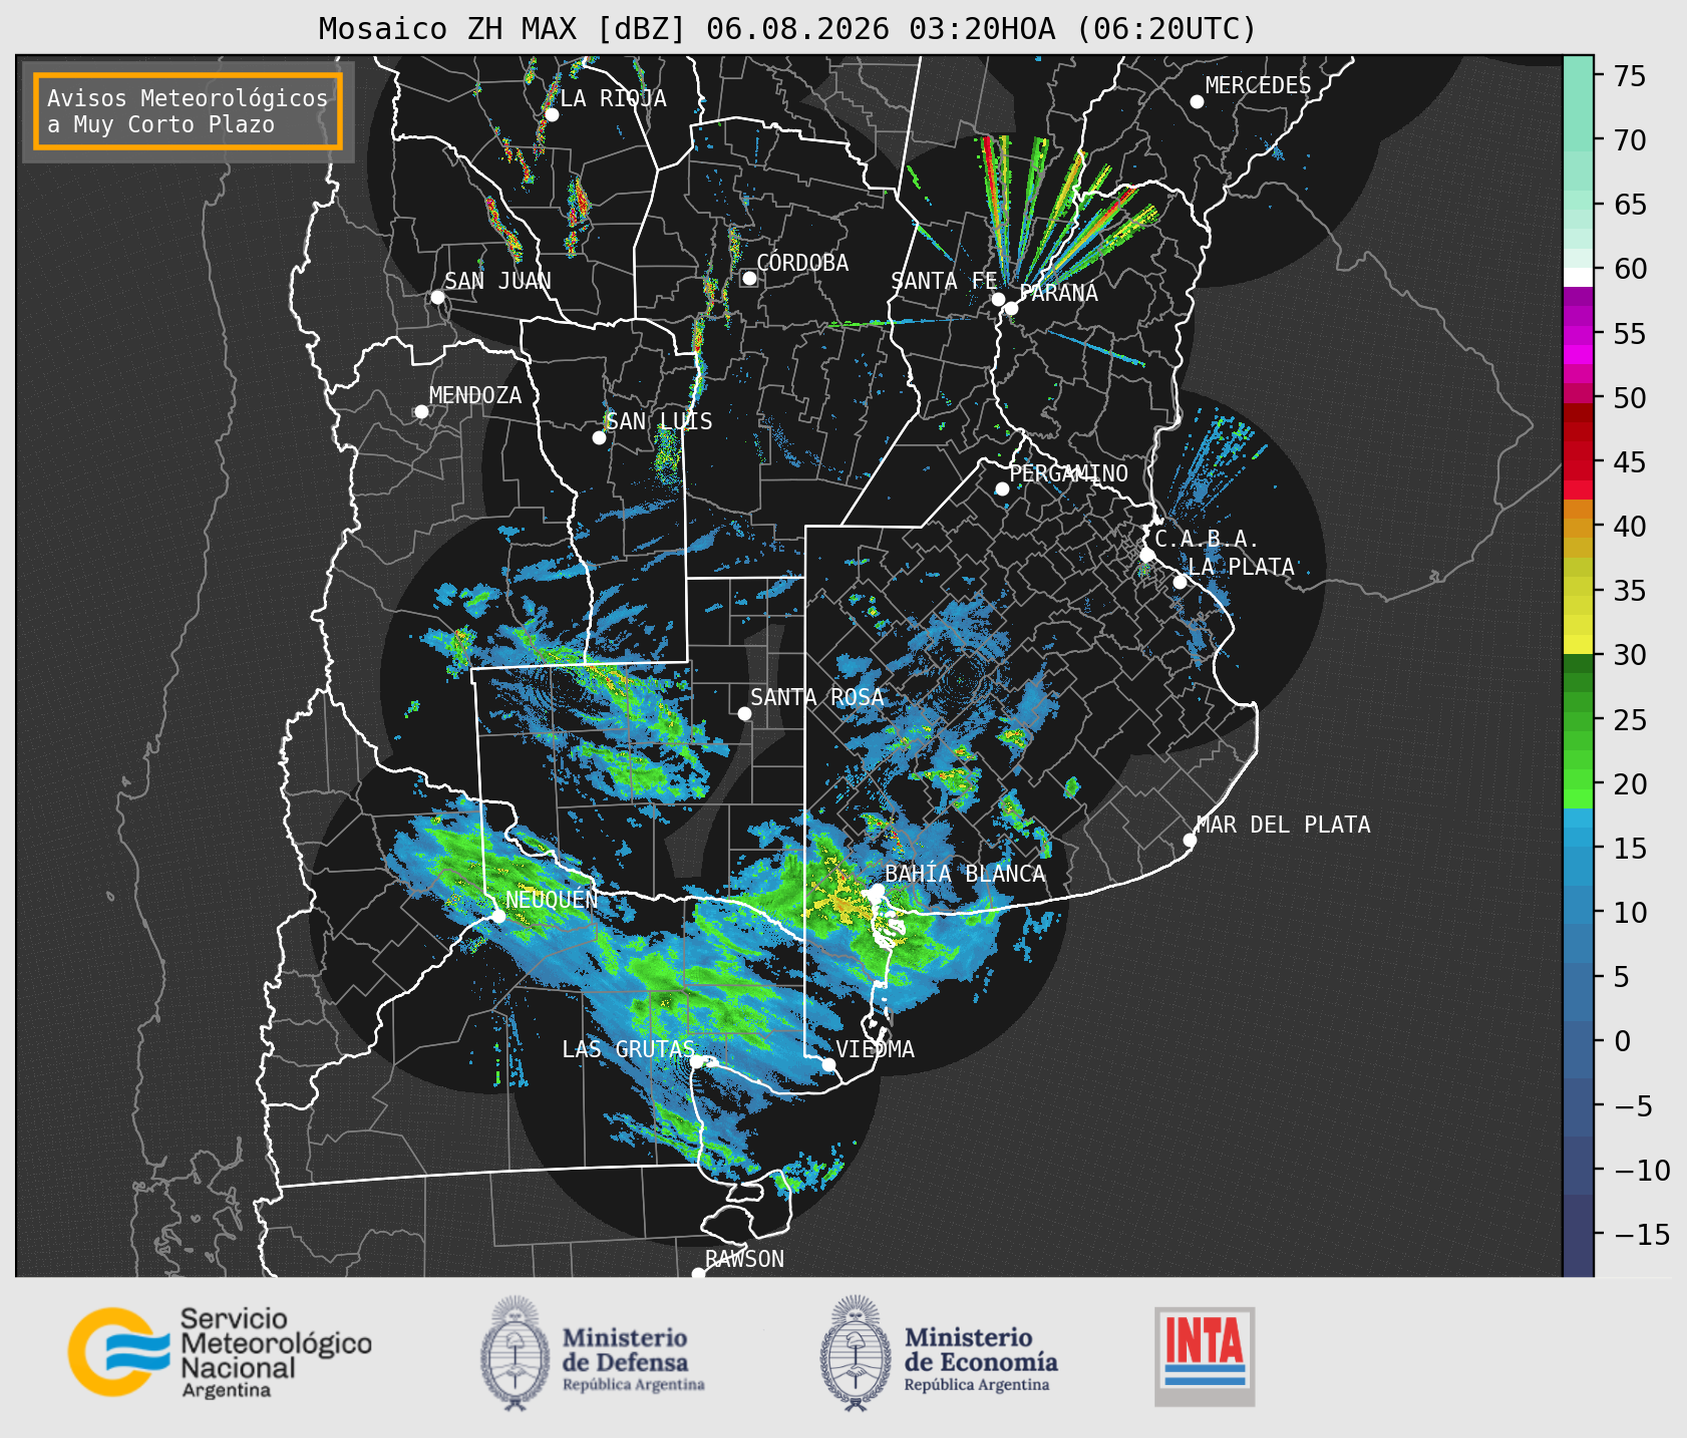Click the Neuquén city marker dot
The height and width of the screenshot is (1438, 1687).
[x=498, y=915]
